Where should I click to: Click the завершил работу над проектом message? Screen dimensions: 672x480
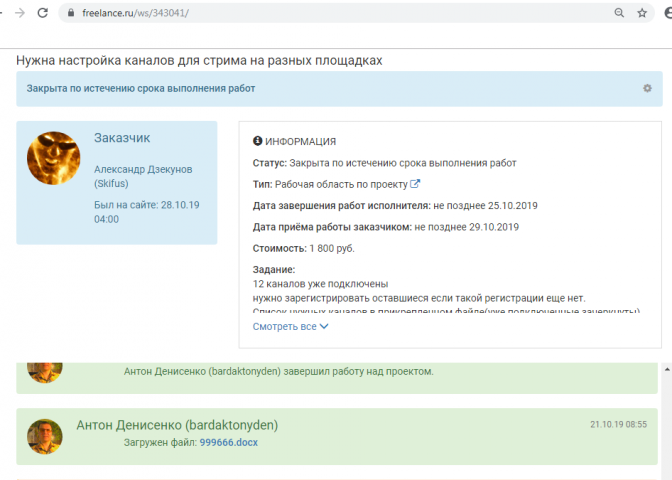(x=279, y=372)
